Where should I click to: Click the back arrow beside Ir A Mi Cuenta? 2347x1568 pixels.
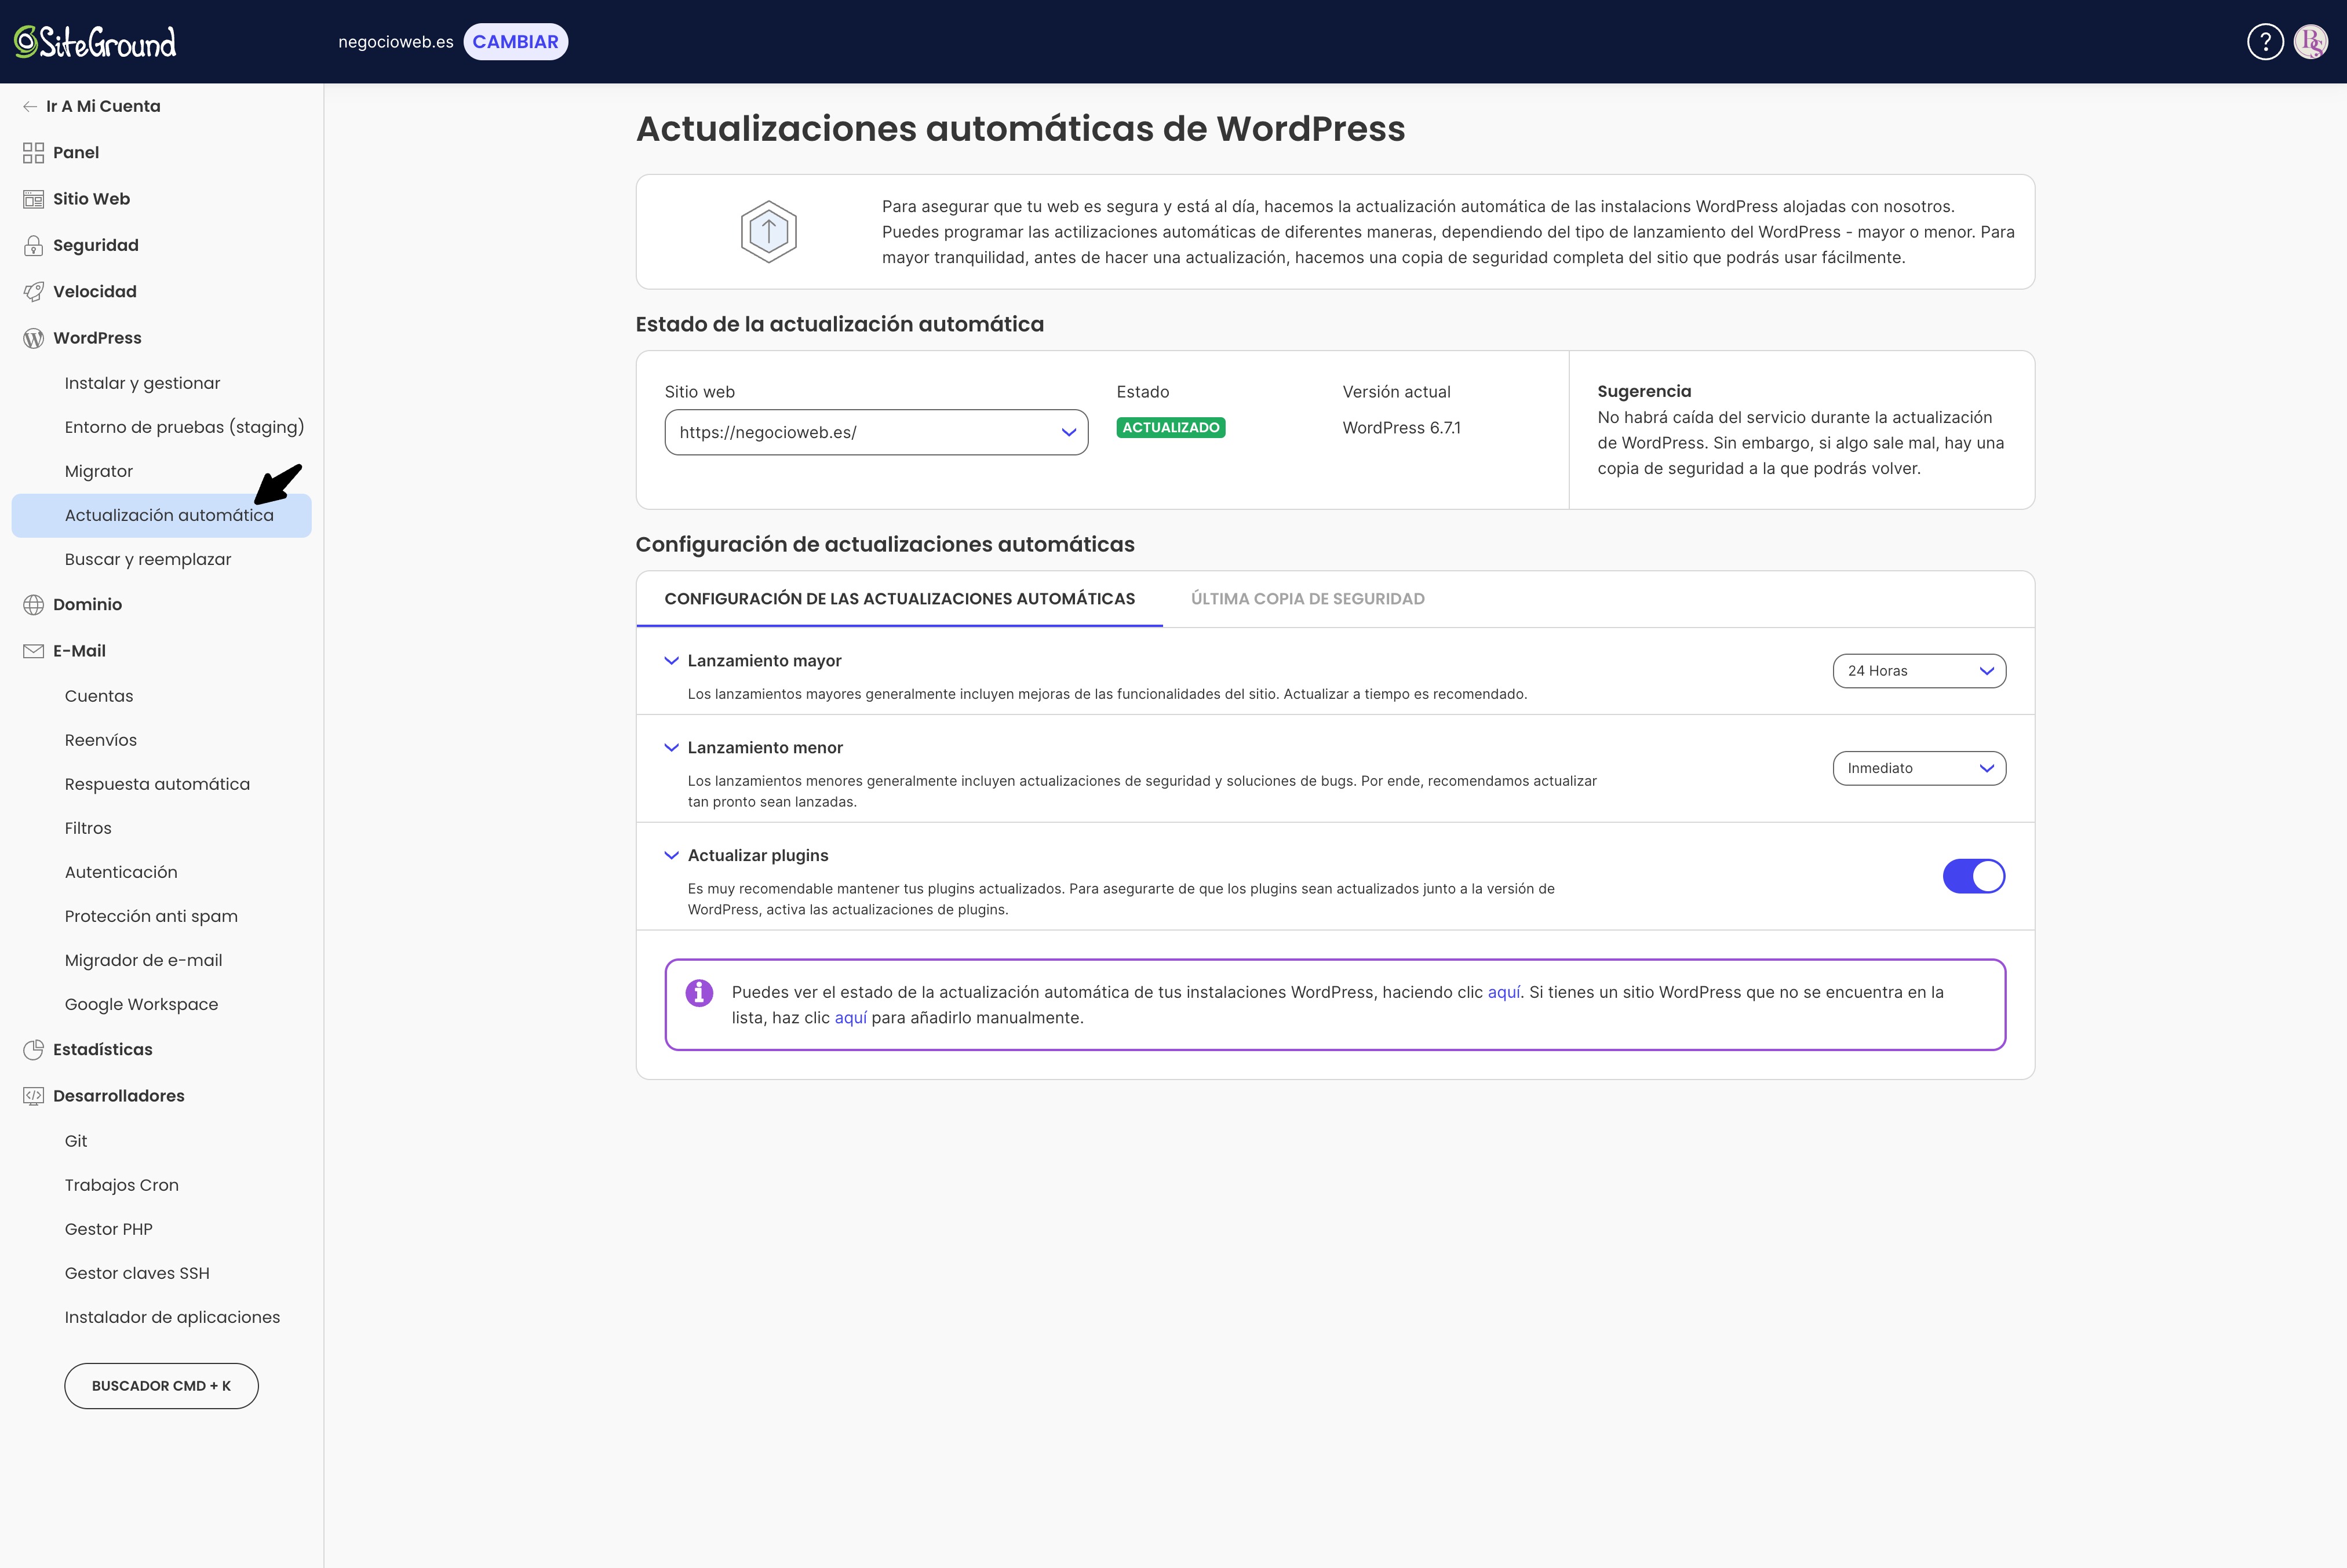click(x=30, y=106)
